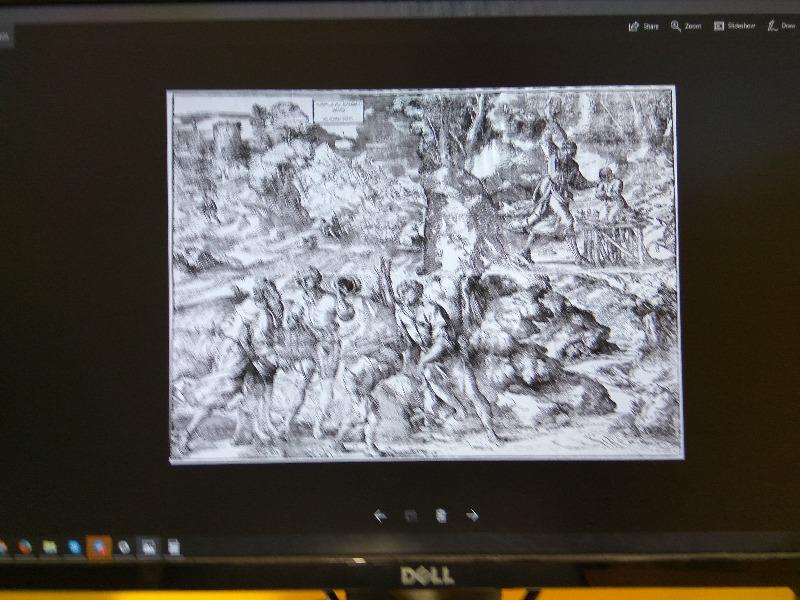Viewport: 800px width, 600px height.
Task: Click the Share button in top toolbar
Action: click(x=643, y=26)
